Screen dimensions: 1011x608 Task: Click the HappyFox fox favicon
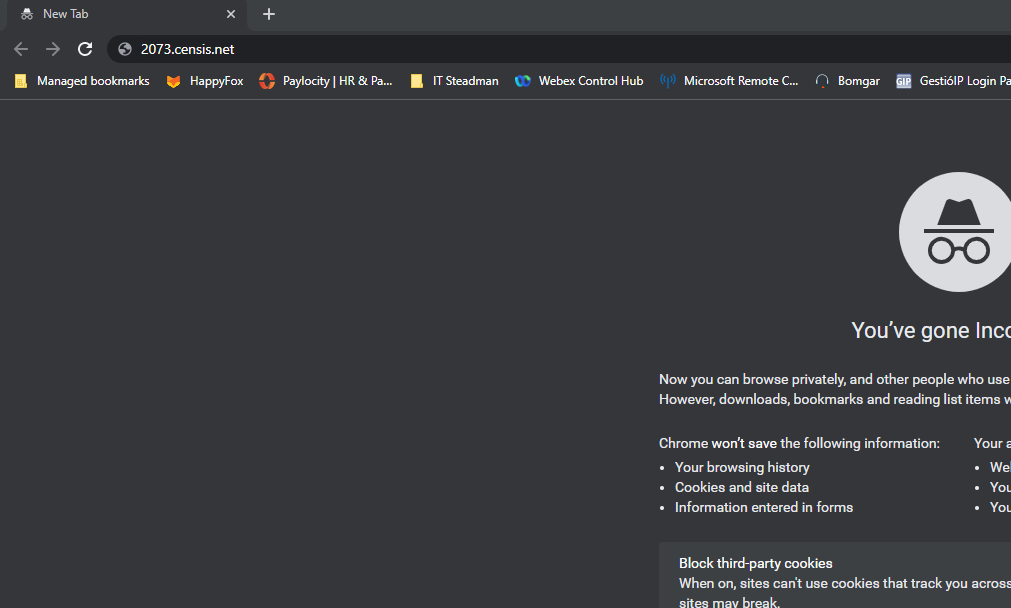pyautogui.click(x=173, y=81)
